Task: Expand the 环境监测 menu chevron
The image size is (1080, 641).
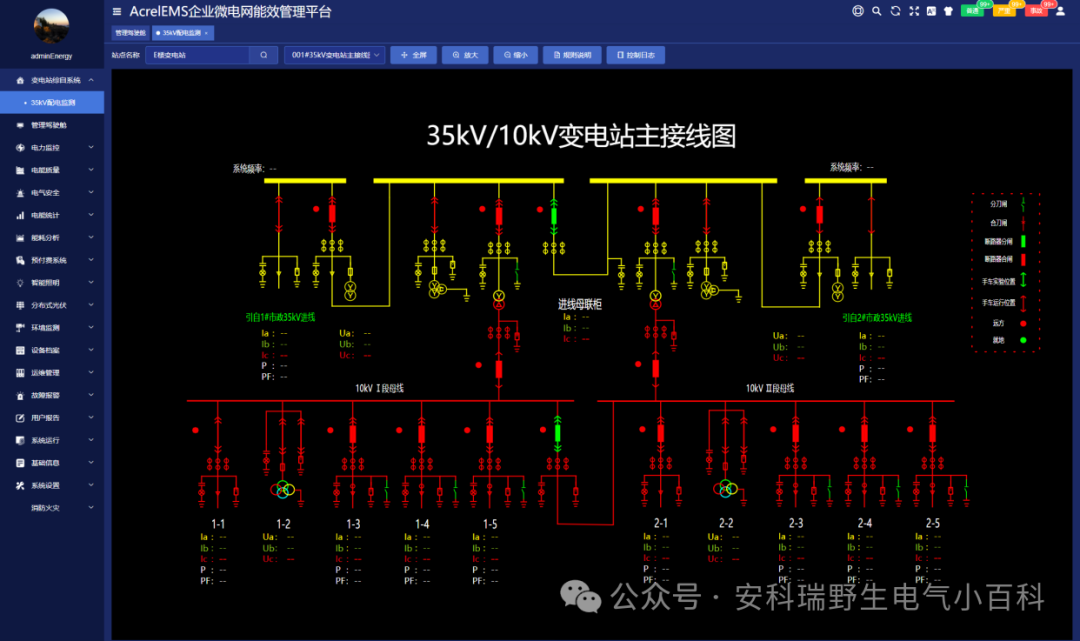Action: [x=91, y=328]
